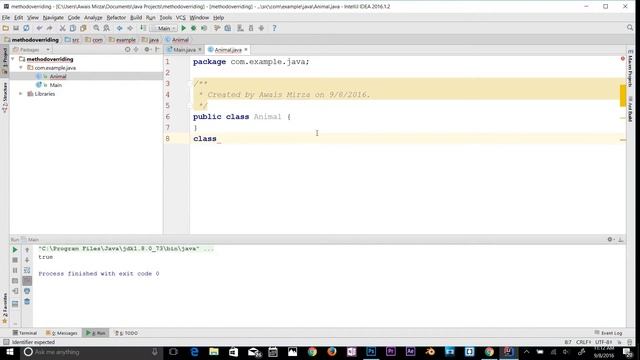Open the Run panel settings gear
Viewport: 640px width, 360px height.
[x=610, y=240]
